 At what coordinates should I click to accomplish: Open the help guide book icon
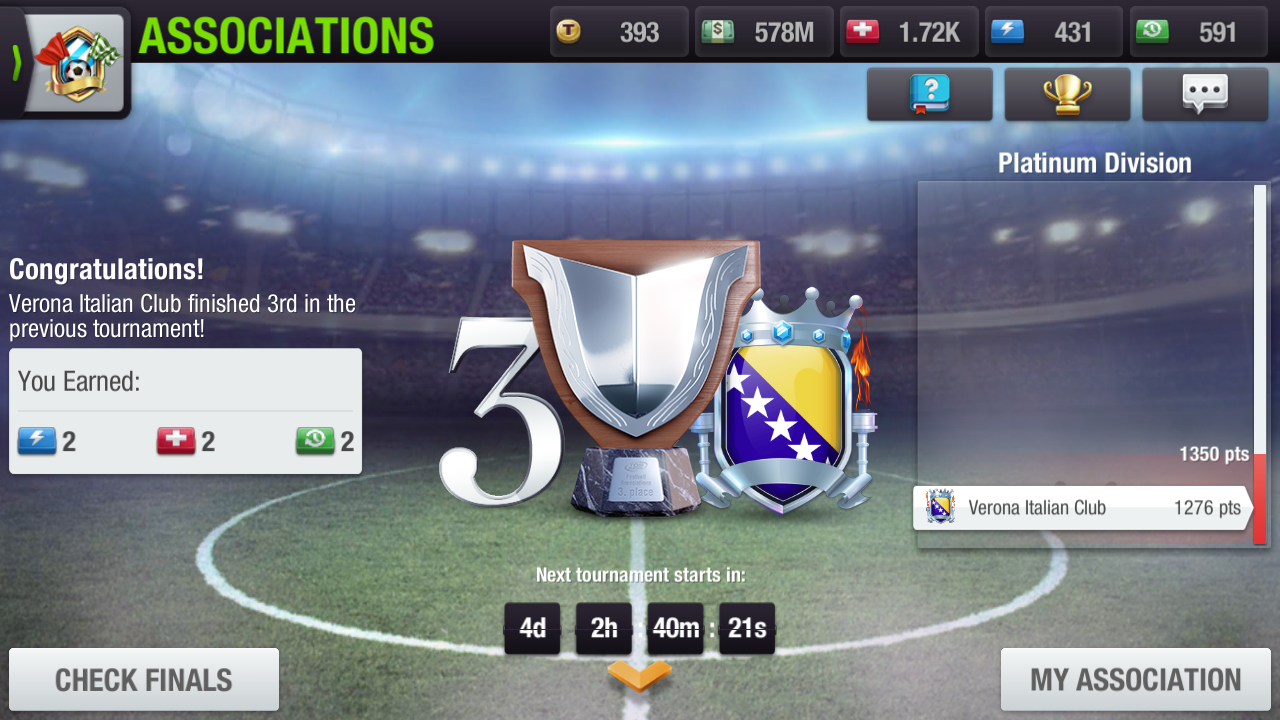pos(929,95)
